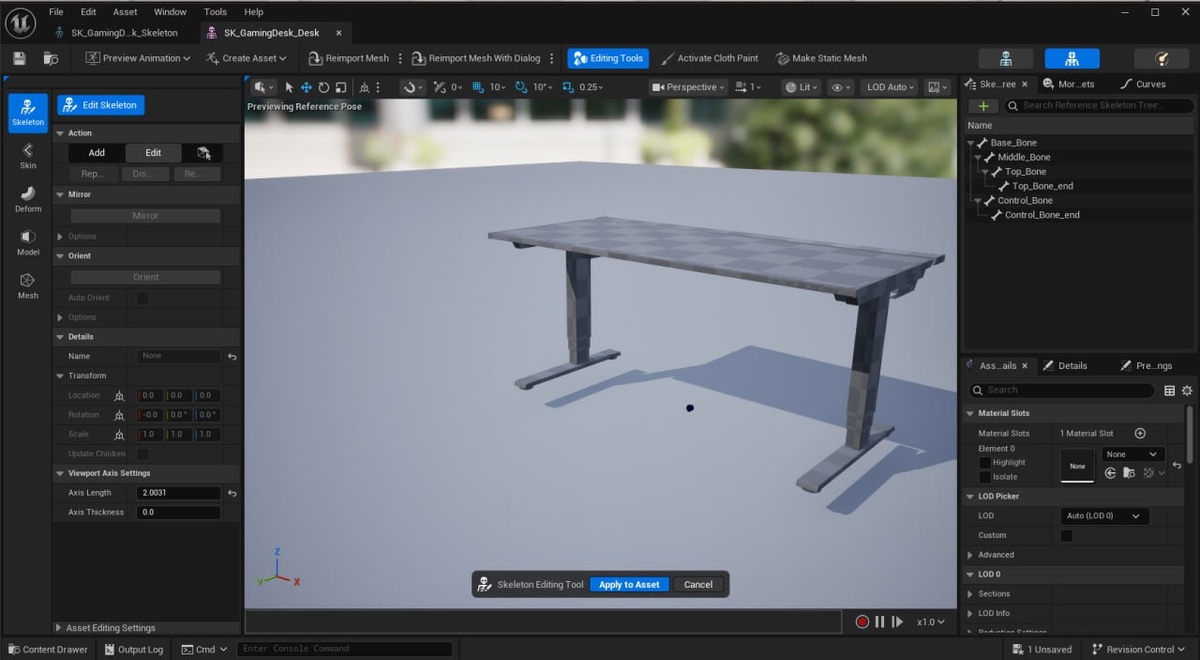This screenshot has width=1200, height=660.
Task: Click the highlighted mesh editor mode icon
Action: (x=1072, y=58)
